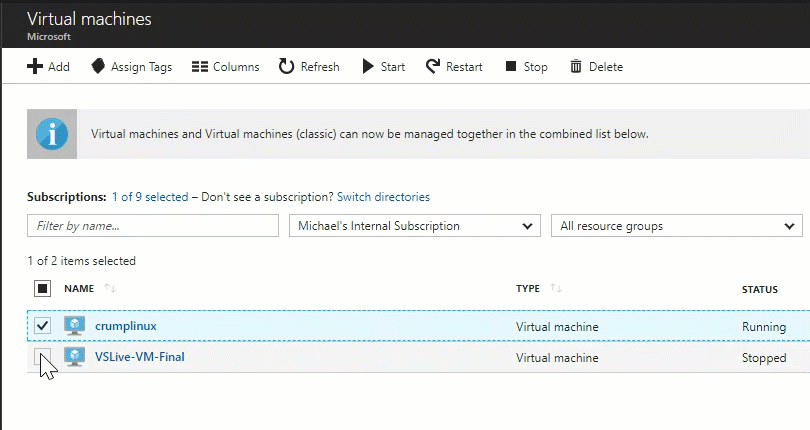
Task: Click the Switch directories link
Action: pos(383,197)
